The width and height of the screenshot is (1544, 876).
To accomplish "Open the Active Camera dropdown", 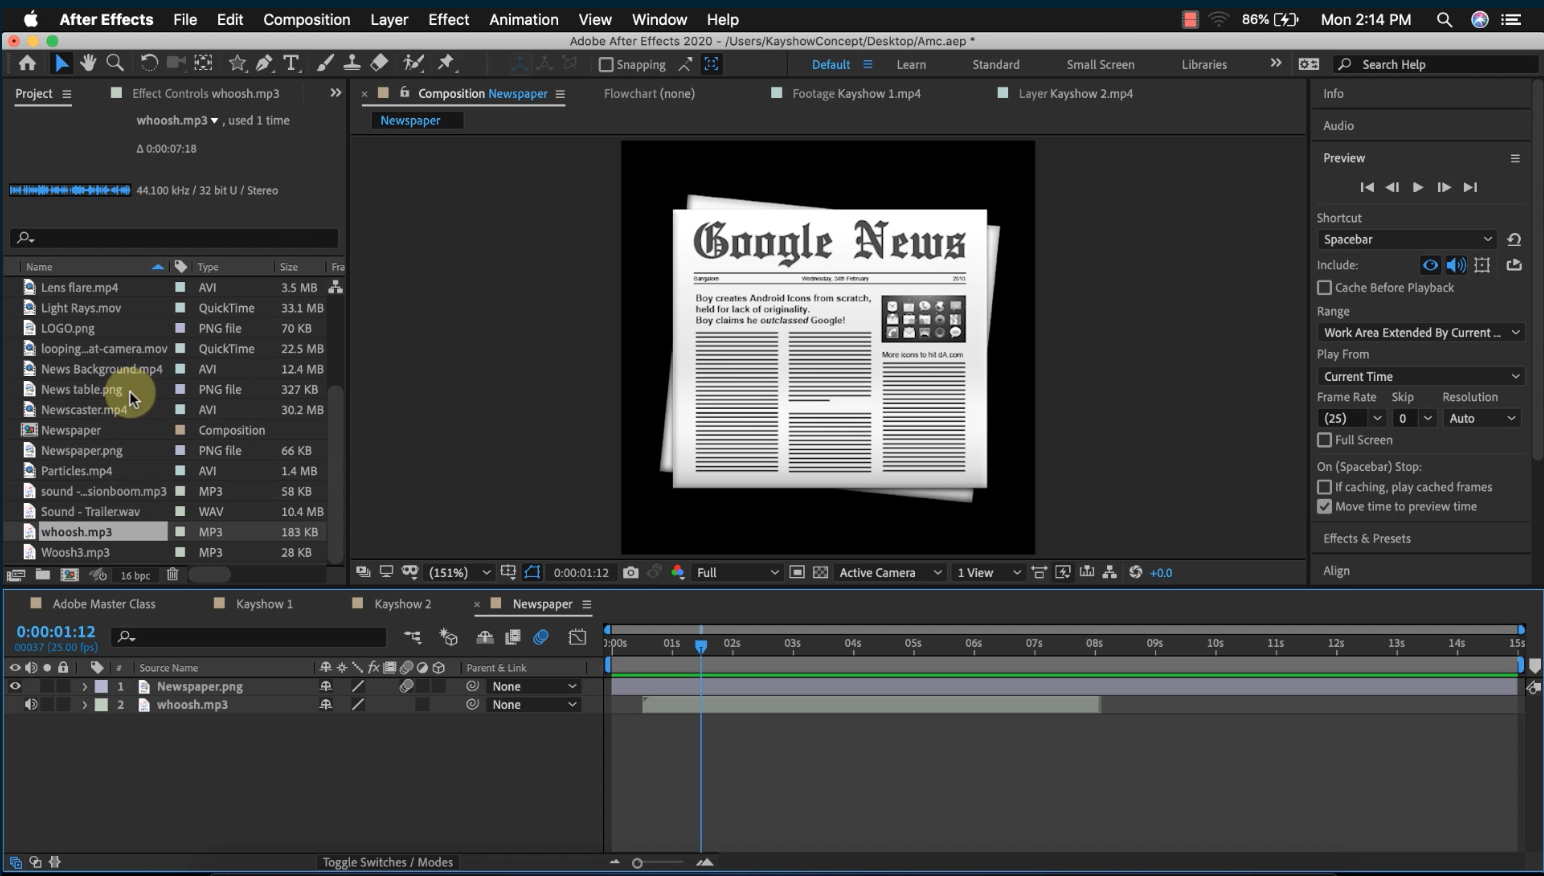I will click(890, 572).
